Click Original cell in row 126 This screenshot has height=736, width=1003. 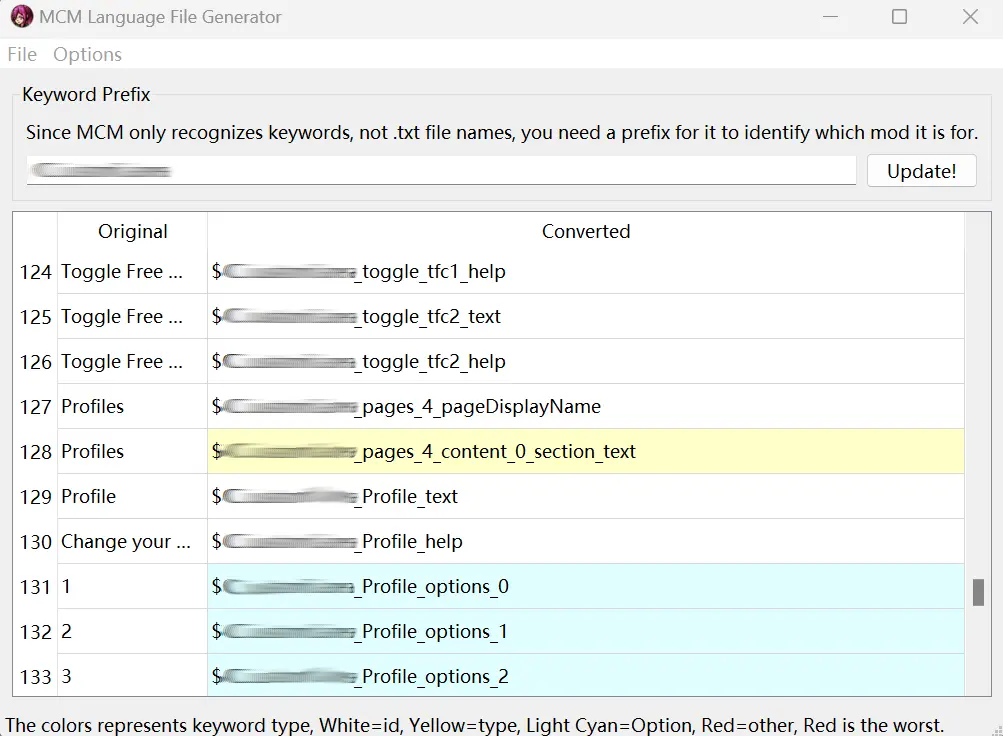(132, 362)
